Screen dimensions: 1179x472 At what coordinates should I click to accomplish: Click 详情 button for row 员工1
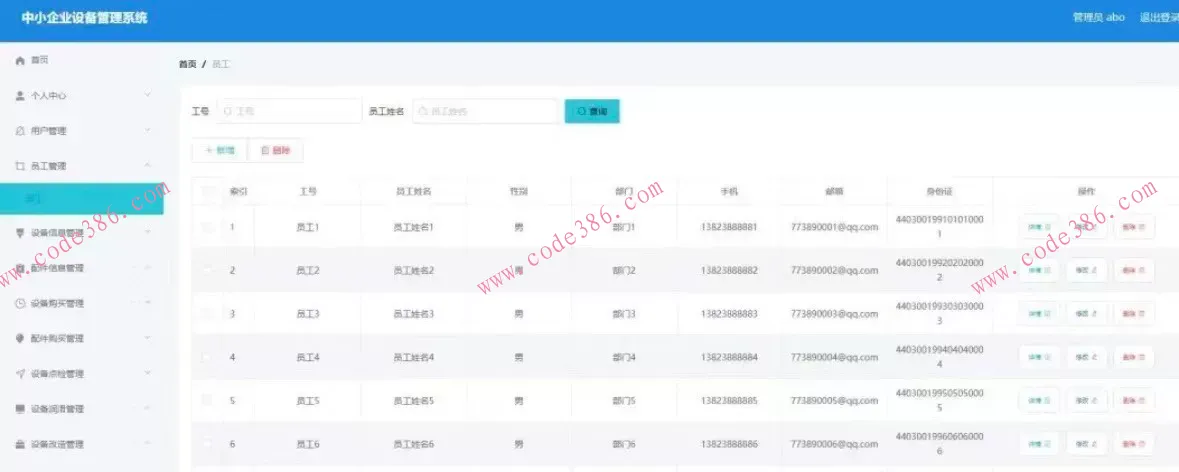pyautogui.click(x=1038, y=226)
